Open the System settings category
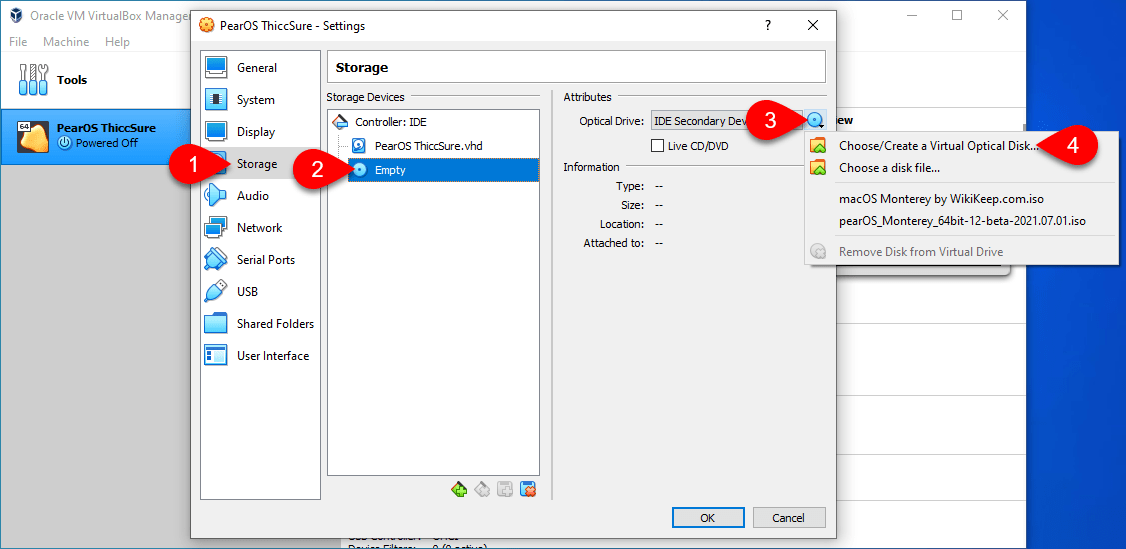The height and width of the screenshot is (549, 1126). [260, 100]
